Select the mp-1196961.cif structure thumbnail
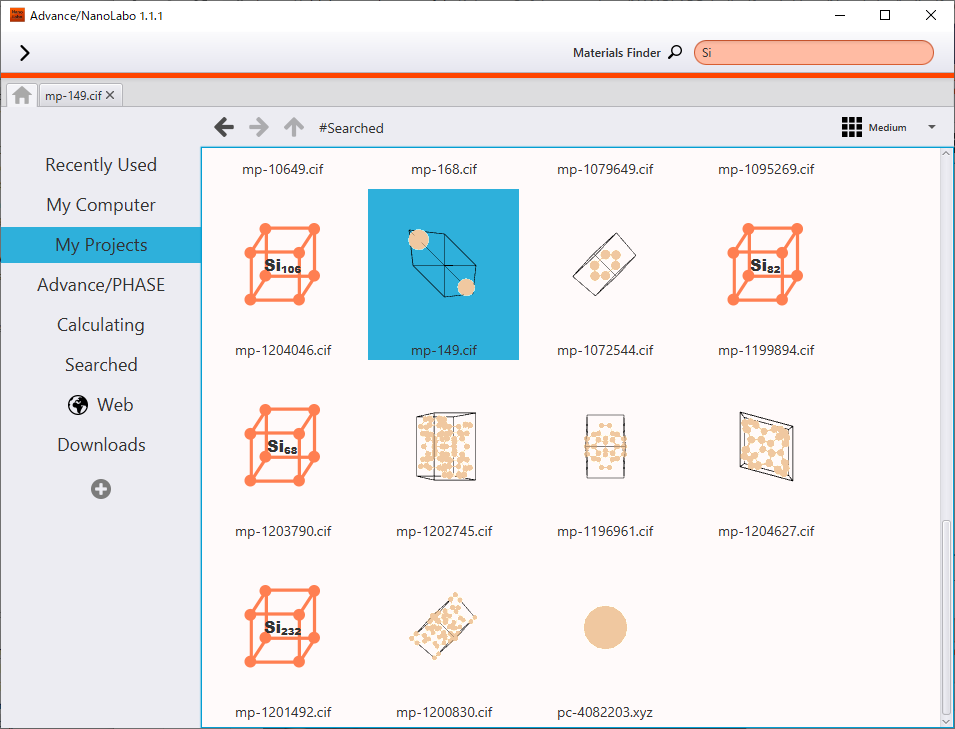Image resolution: width=955 pixels, height=729 pixels. 605,446
